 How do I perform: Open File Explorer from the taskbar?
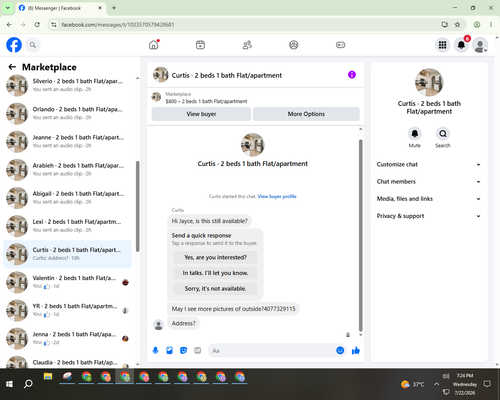tap(48, 377)
